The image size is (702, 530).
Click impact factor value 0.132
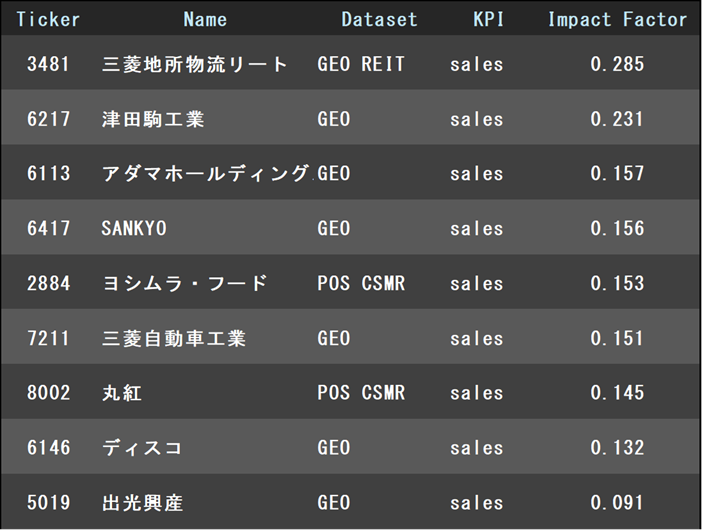(x=617, y=448)
